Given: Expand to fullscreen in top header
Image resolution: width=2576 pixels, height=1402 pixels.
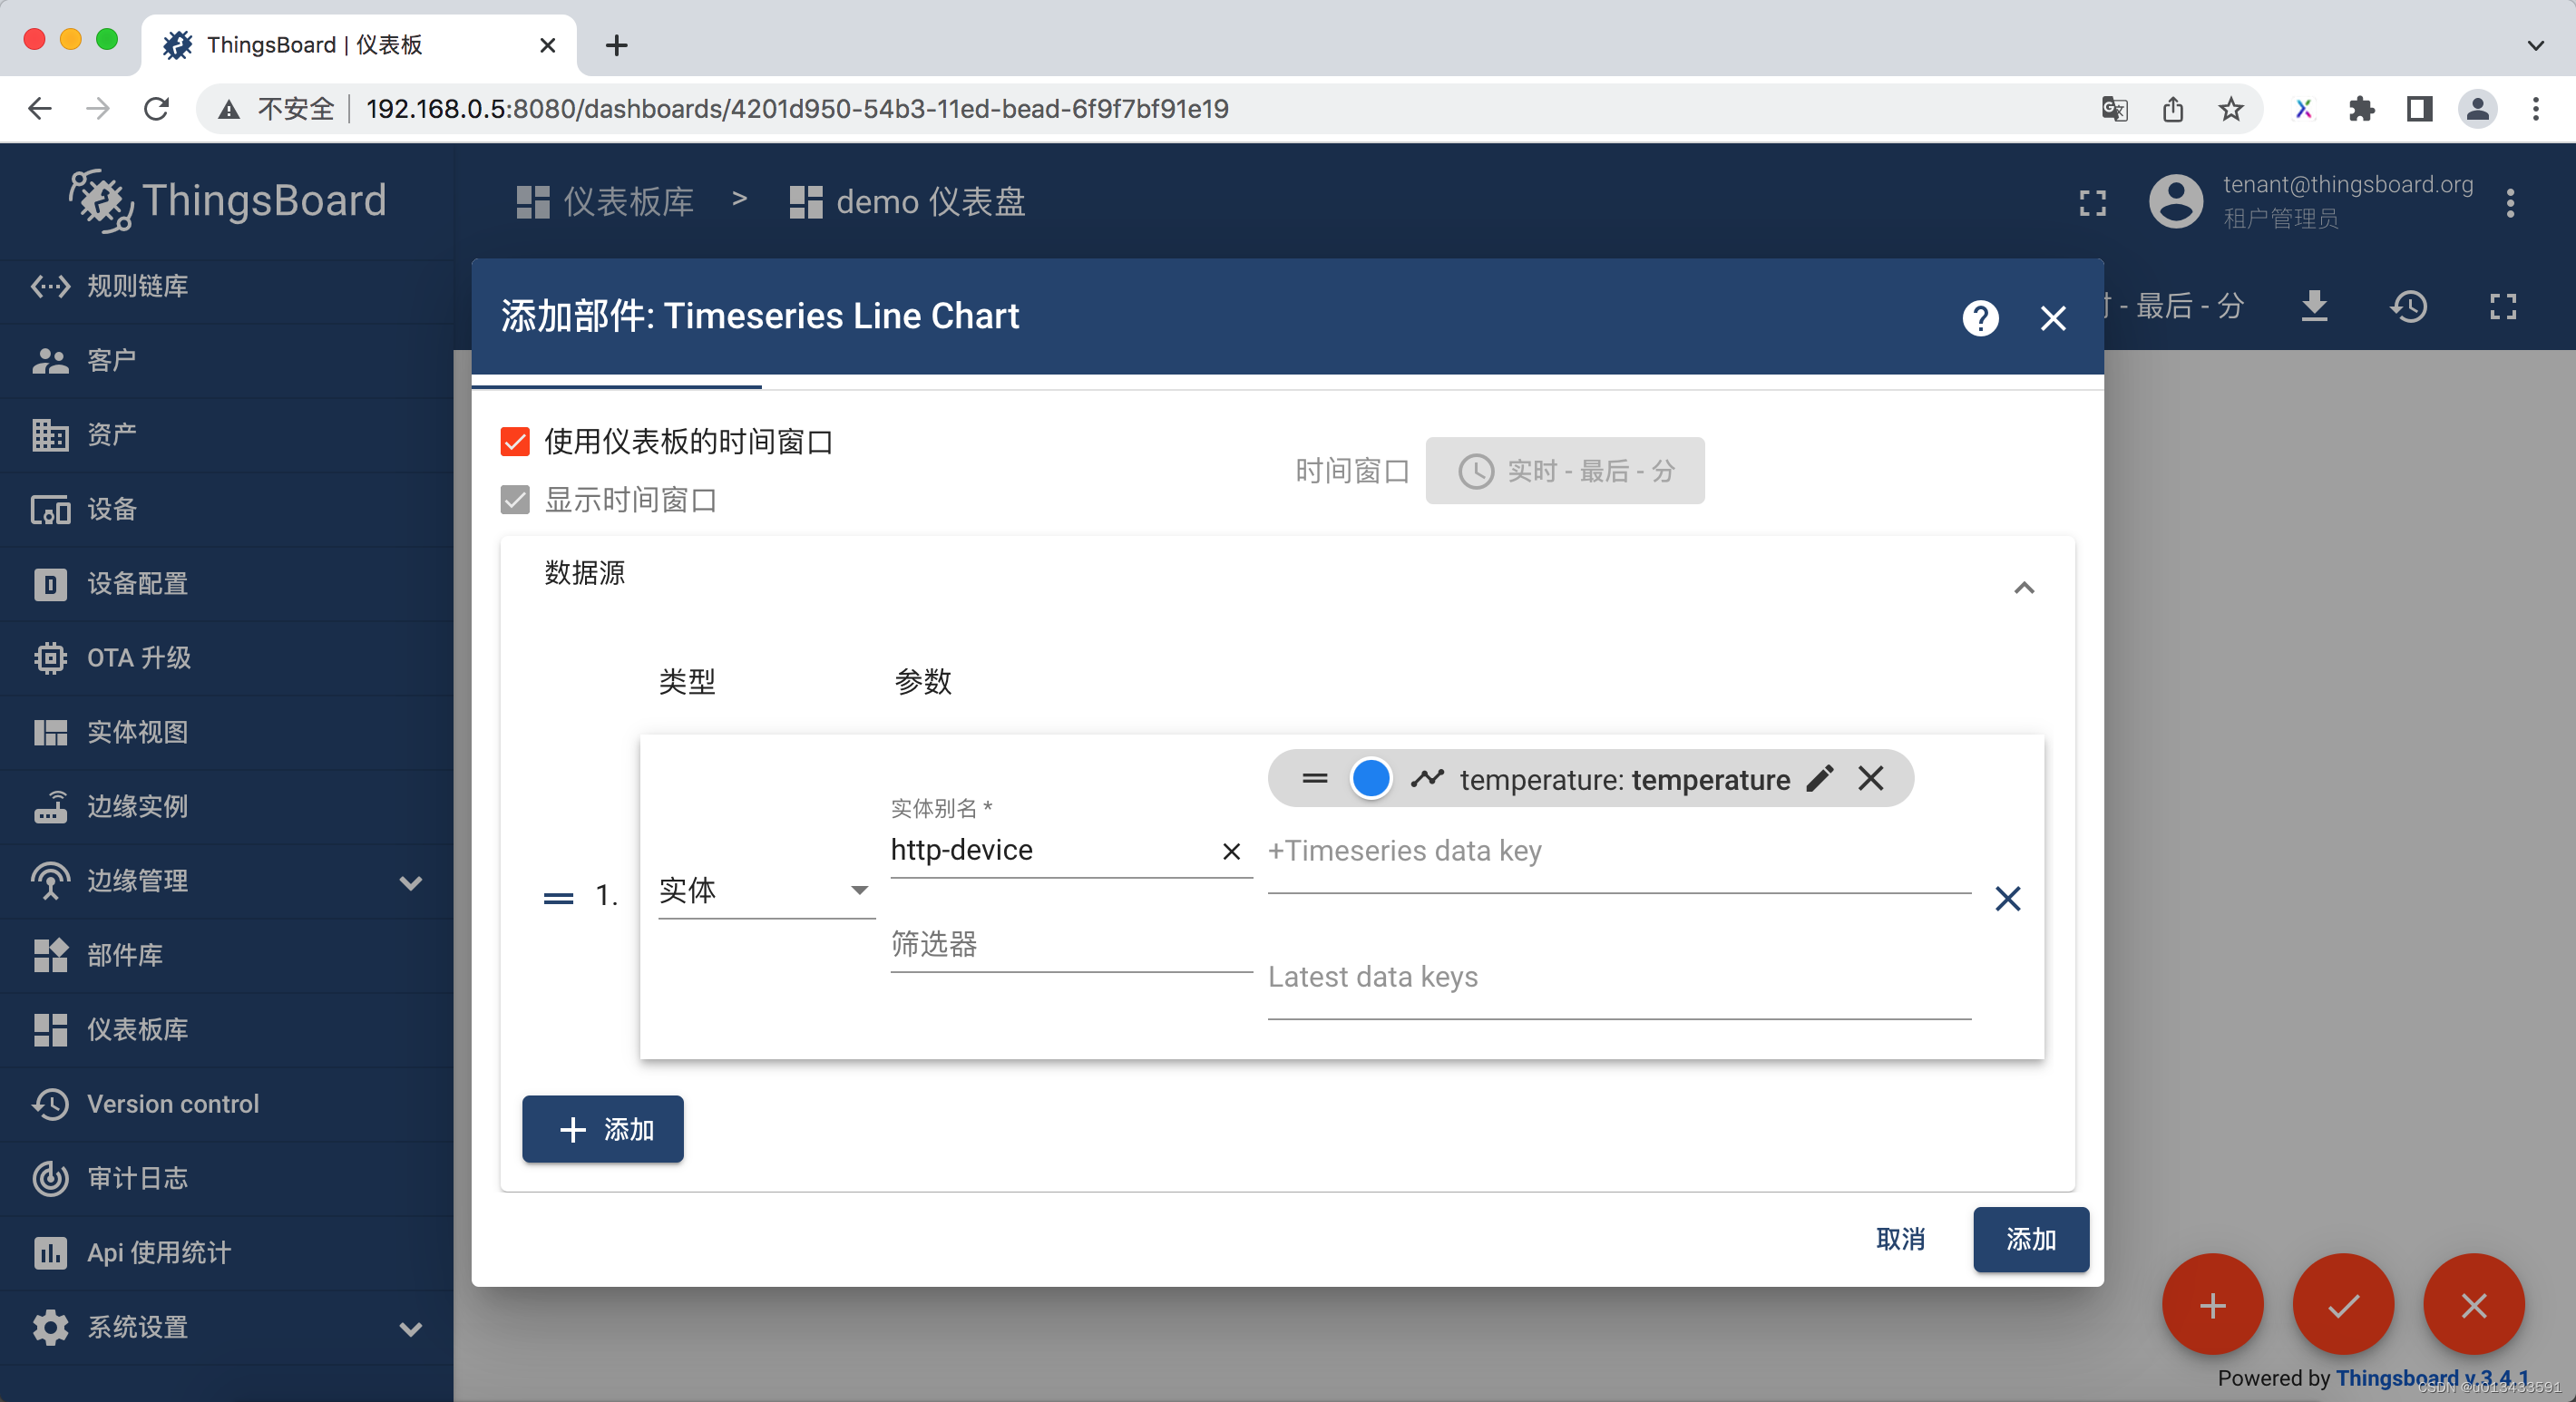Looking at the screenshot, I should [x=2093, y=203].
